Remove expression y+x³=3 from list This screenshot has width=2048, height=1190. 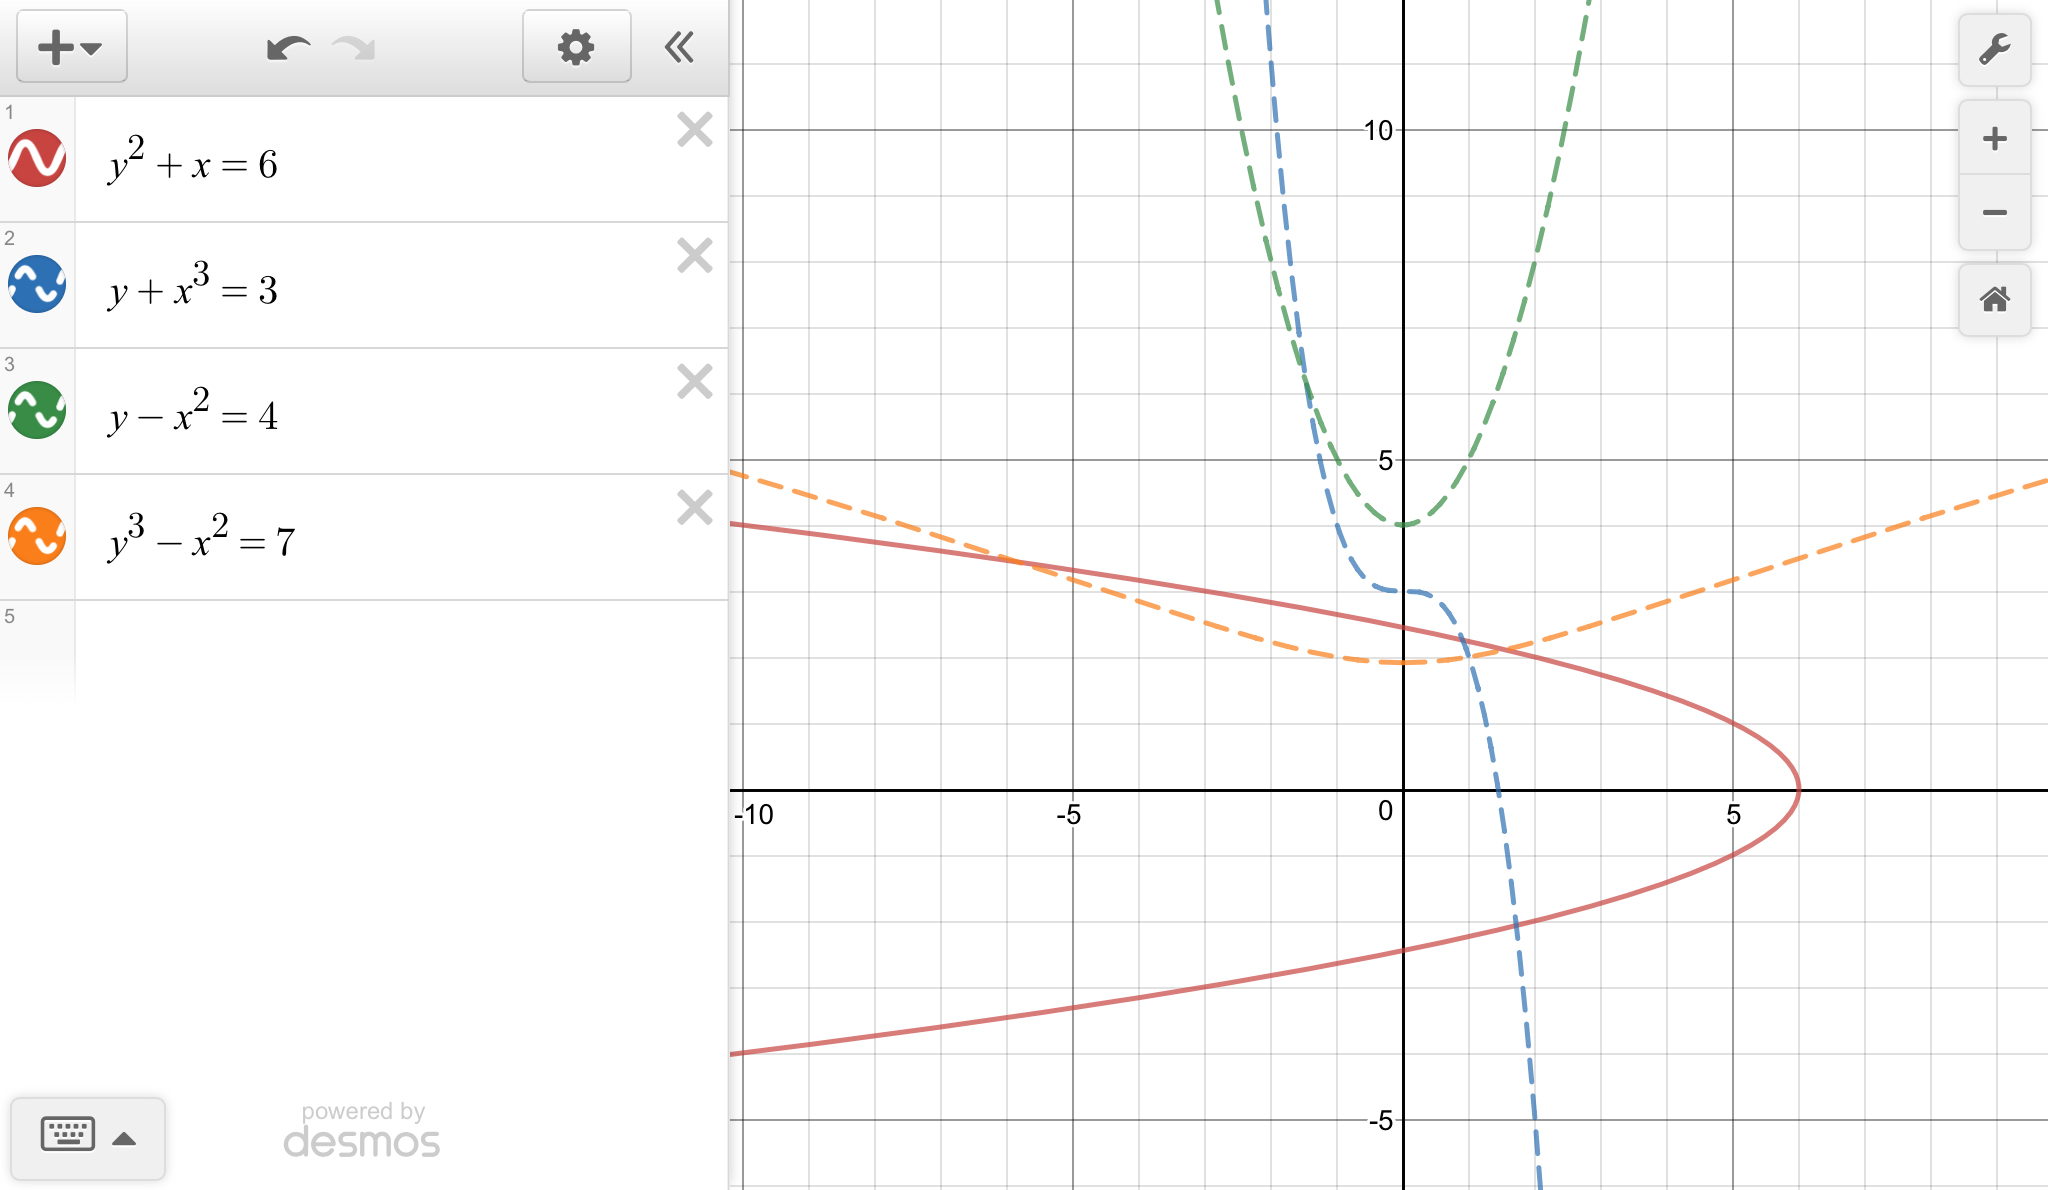(694, 256)
